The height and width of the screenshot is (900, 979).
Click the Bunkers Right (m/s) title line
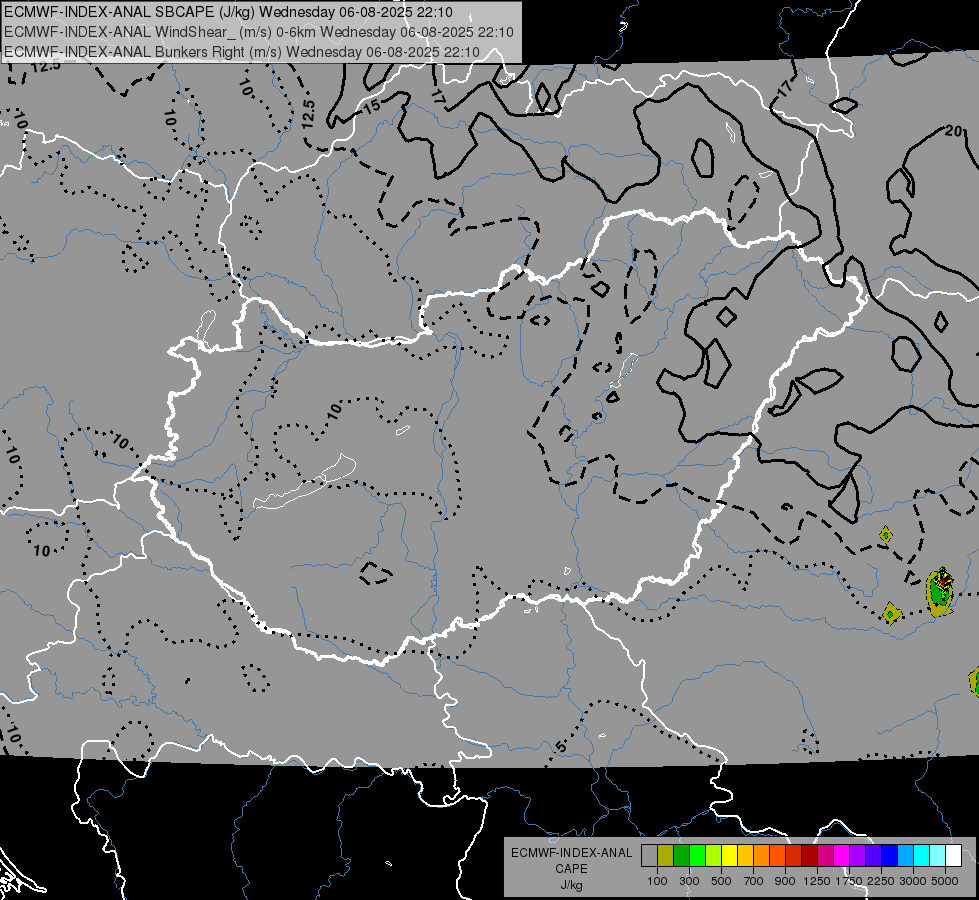[242, 52]
